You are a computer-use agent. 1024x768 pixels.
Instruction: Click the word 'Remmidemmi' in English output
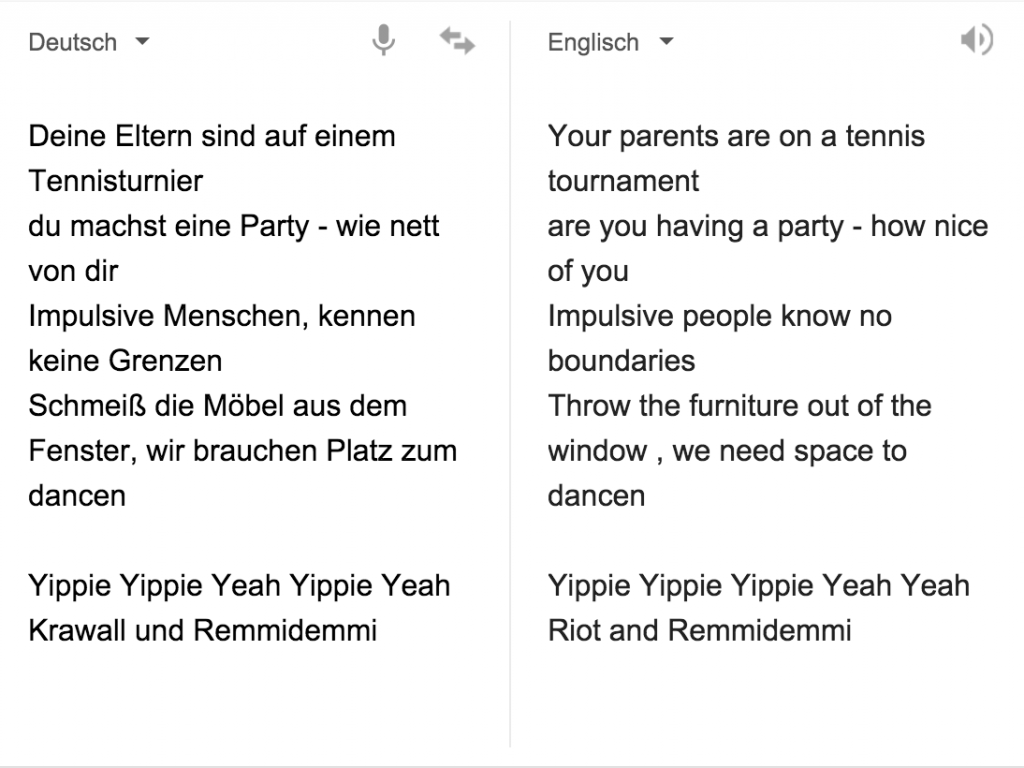click(760, 630)
